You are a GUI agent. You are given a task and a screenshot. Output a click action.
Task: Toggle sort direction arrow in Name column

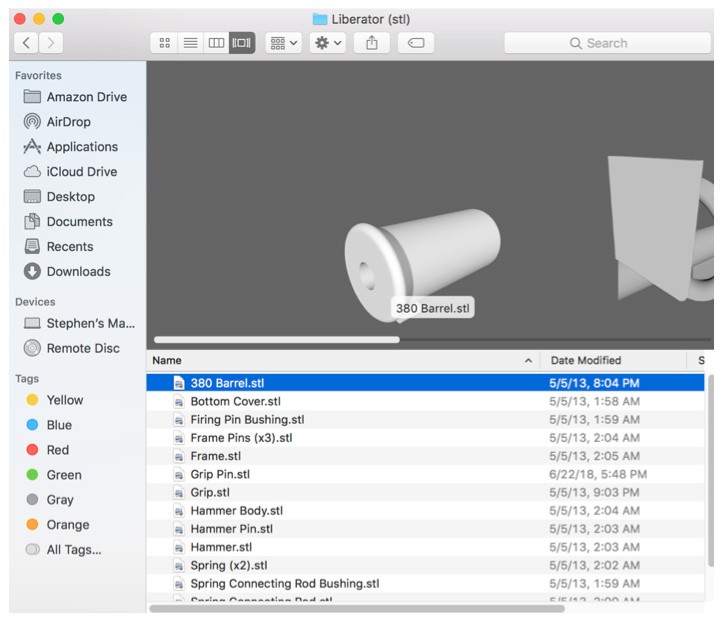point(528,361)
